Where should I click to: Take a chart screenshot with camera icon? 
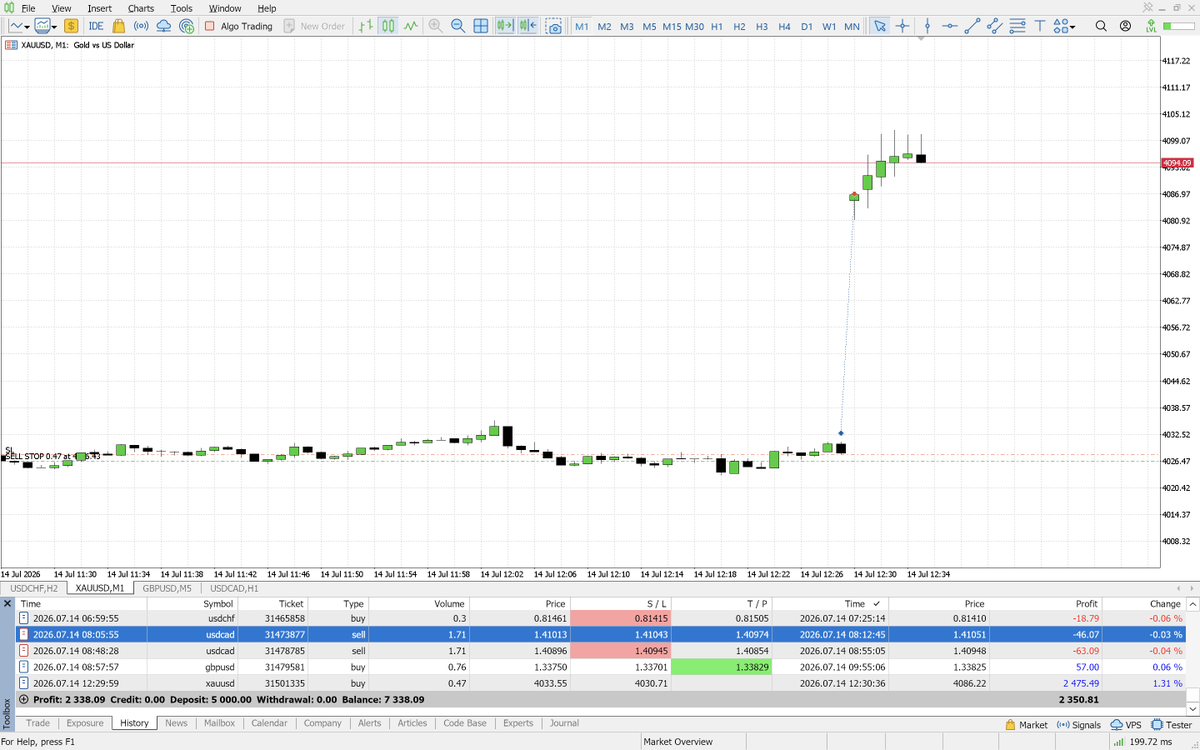pos(553,26)
